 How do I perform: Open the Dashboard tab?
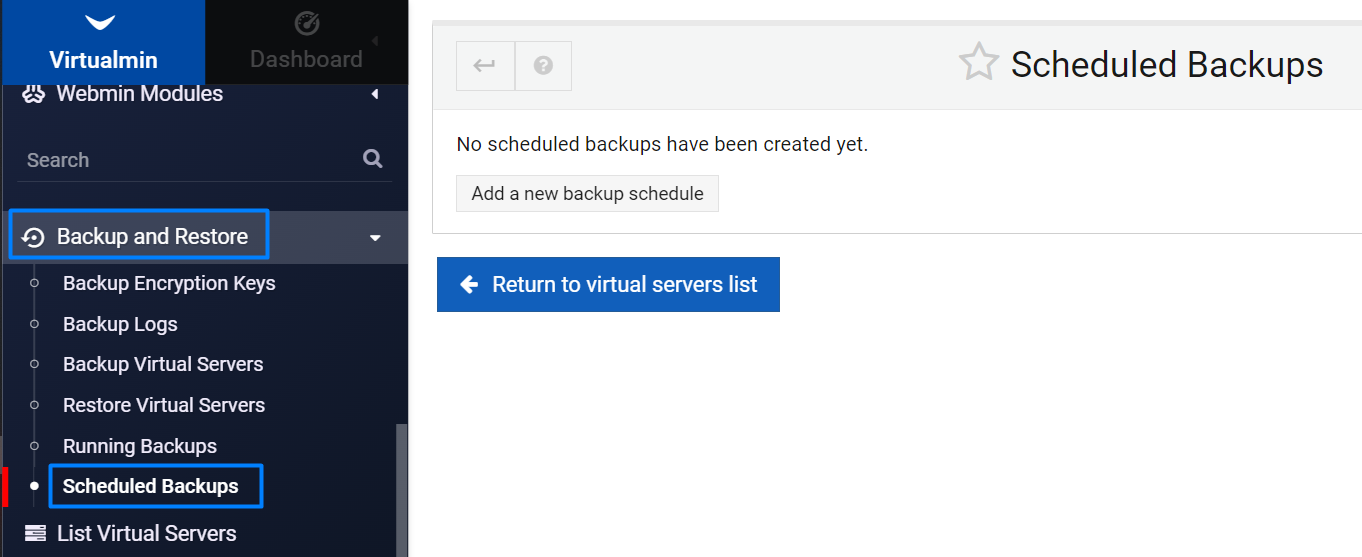click(306, 42)
